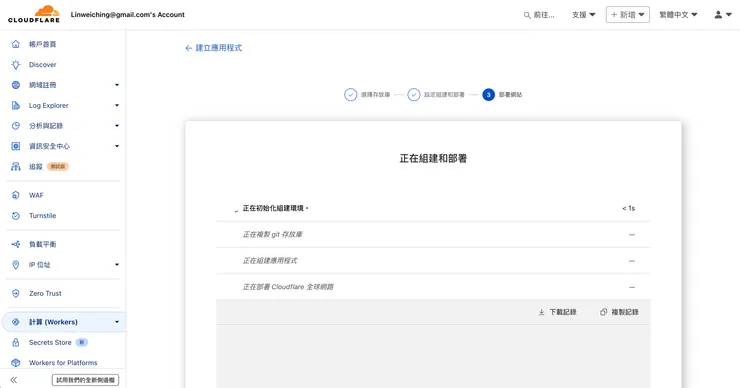Click the Log Explorer icon
The height and width of the screenshot is (388, 740).
pyautogui.click(x=16, y=105)
